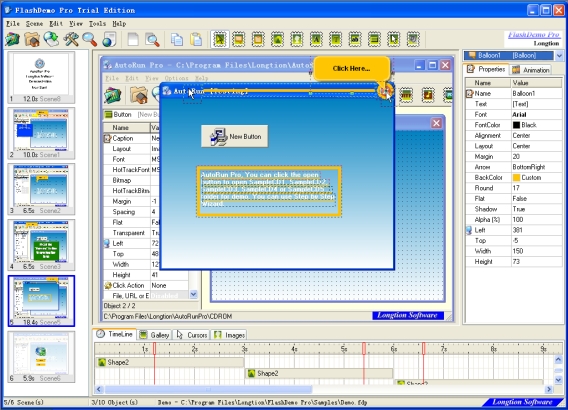Click the open project folder icon
Viewport: 568px width, 410px height.
[32, 39]
